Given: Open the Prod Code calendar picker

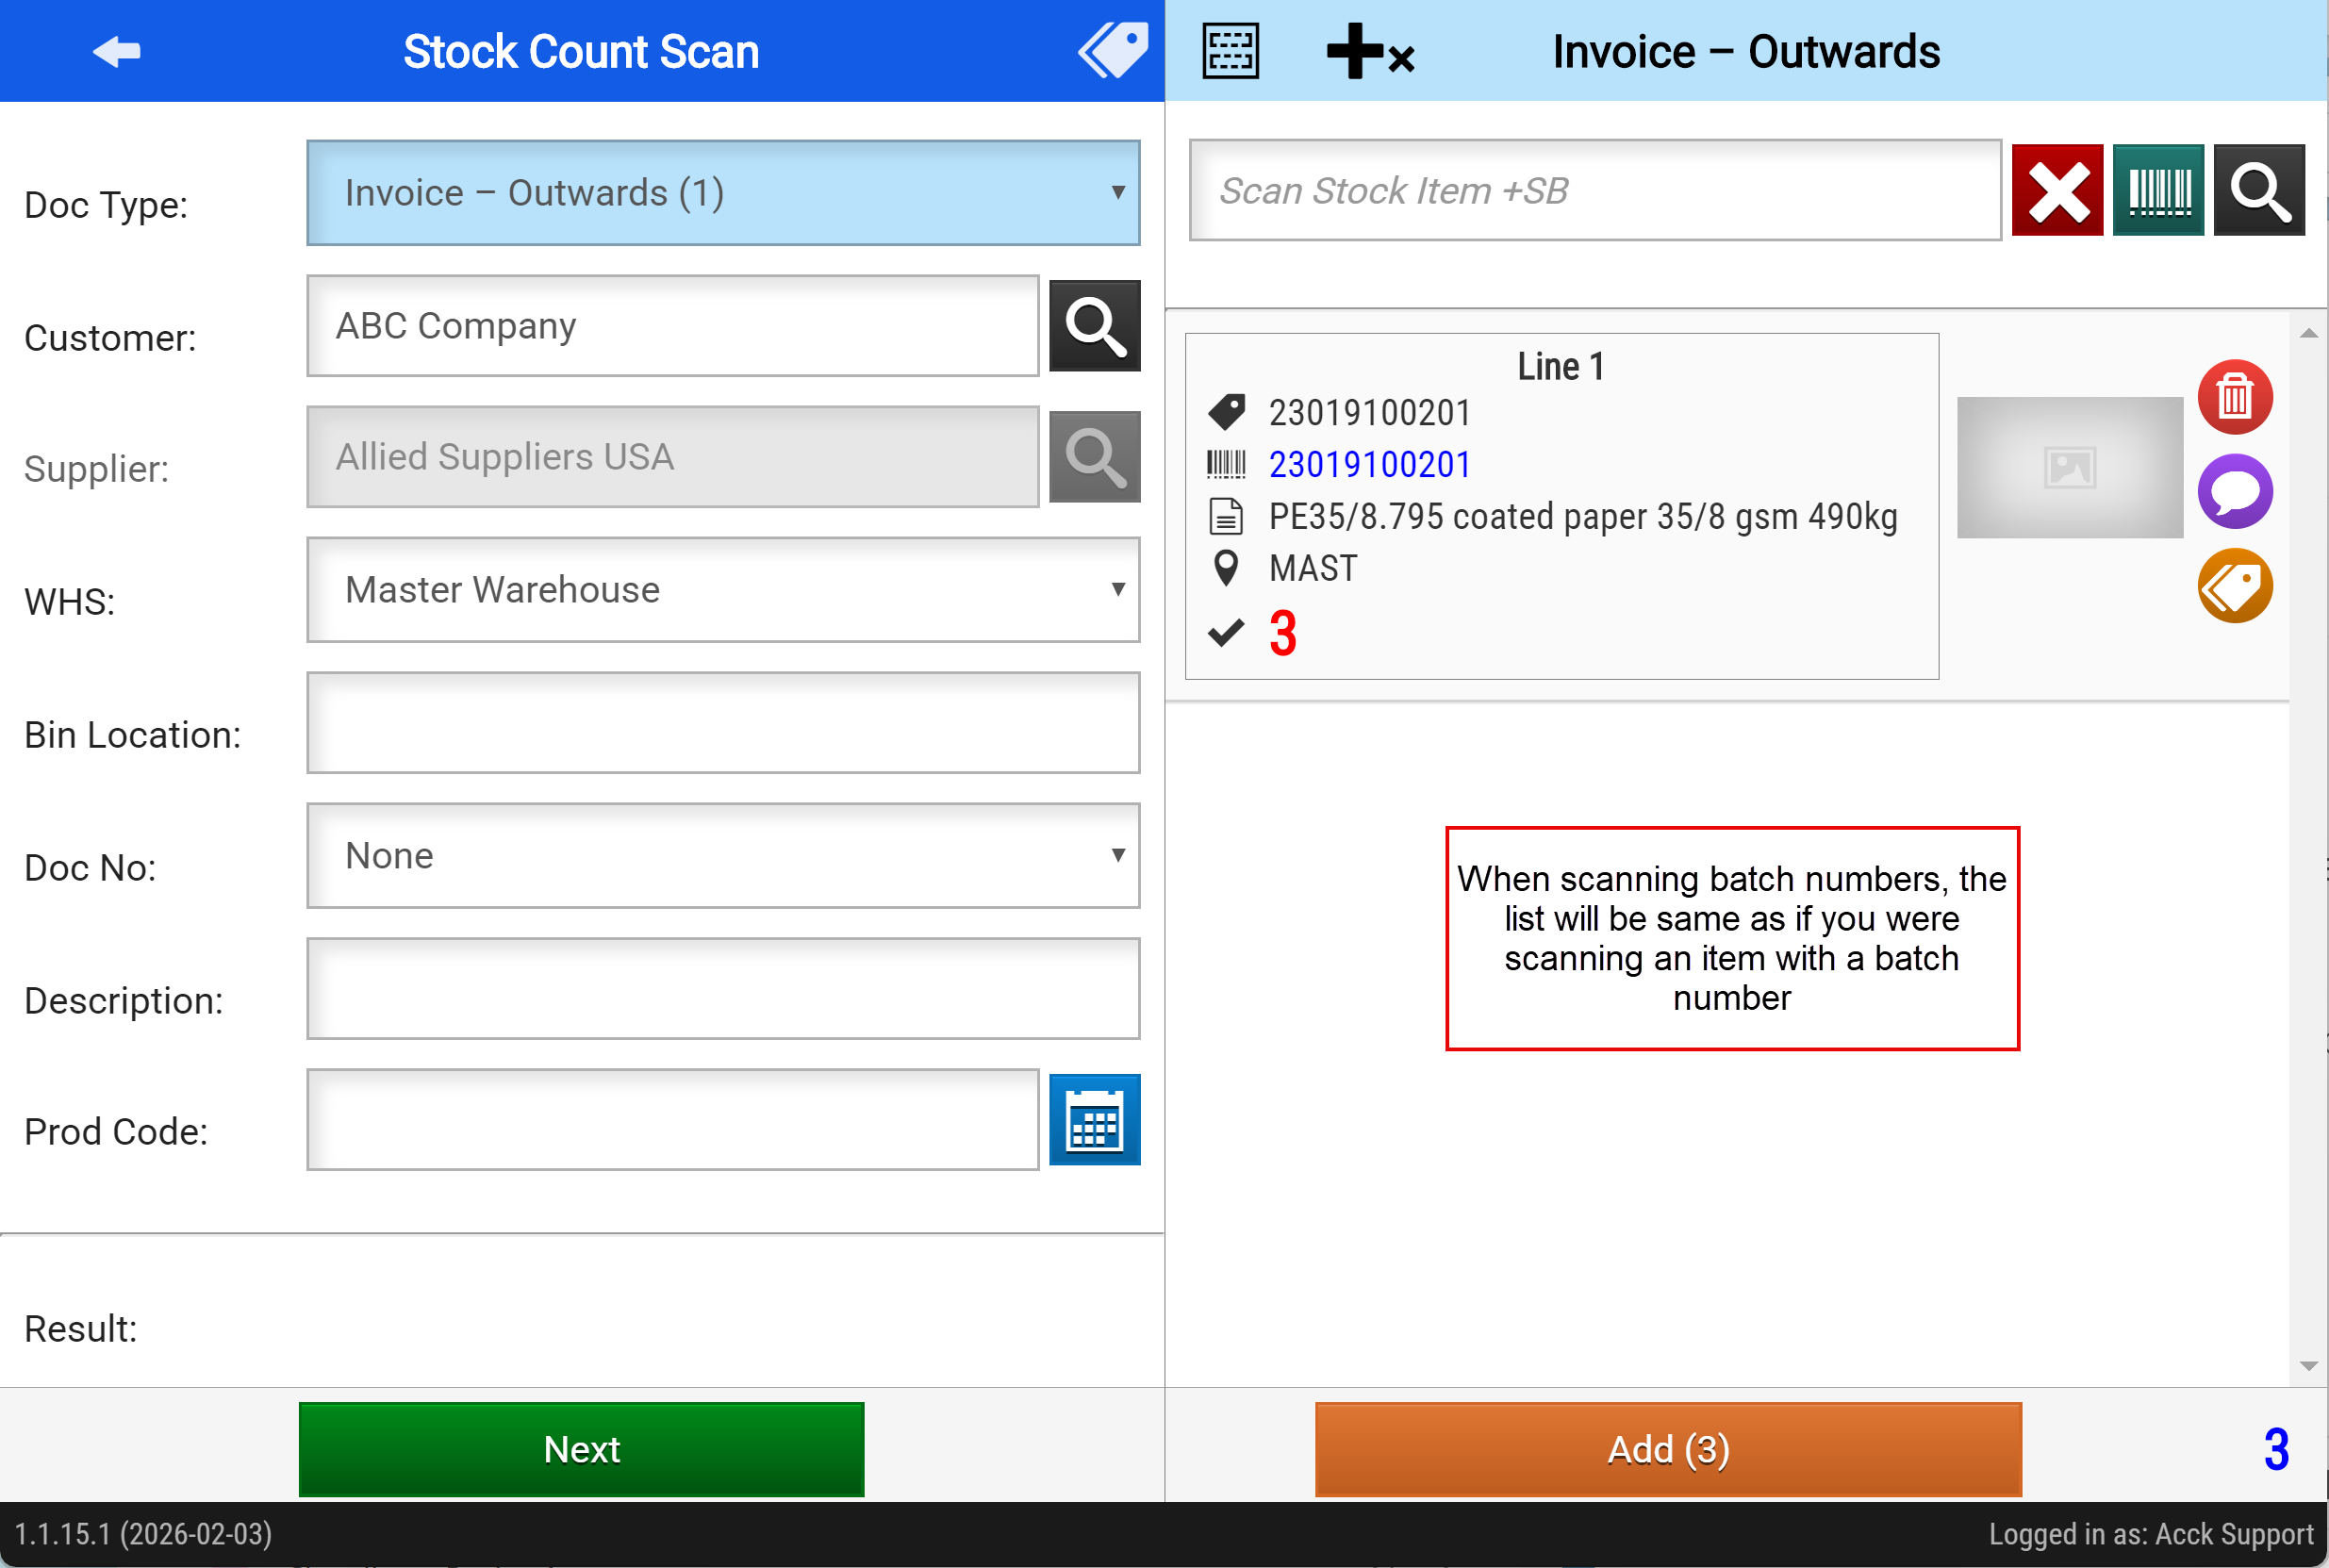Looking at the screenshot, I should pos(1094,1120).
